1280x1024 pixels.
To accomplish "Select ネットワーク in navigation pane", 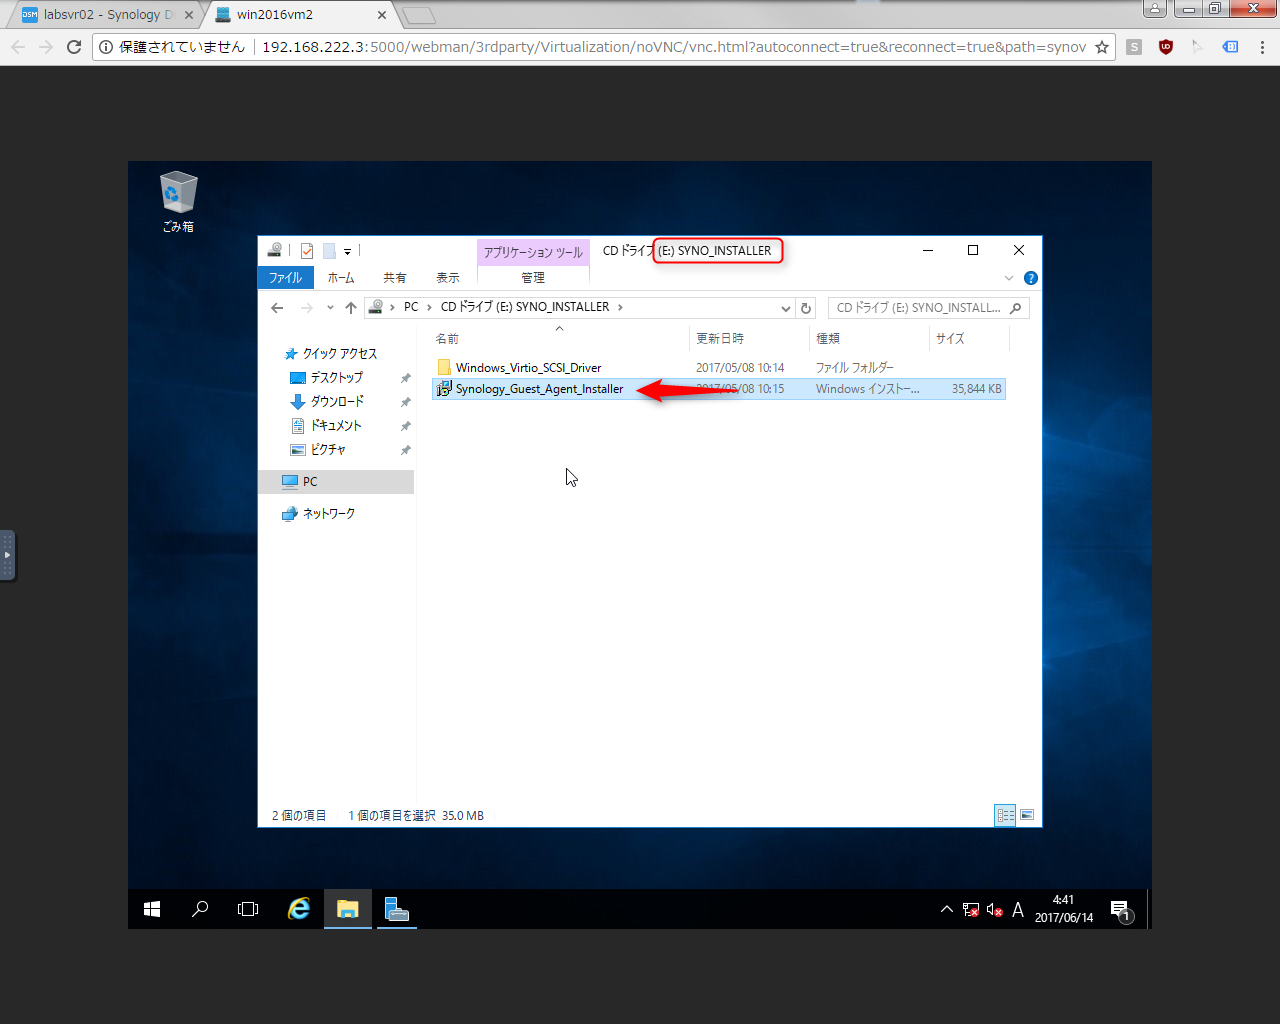I will pos(328,514).
